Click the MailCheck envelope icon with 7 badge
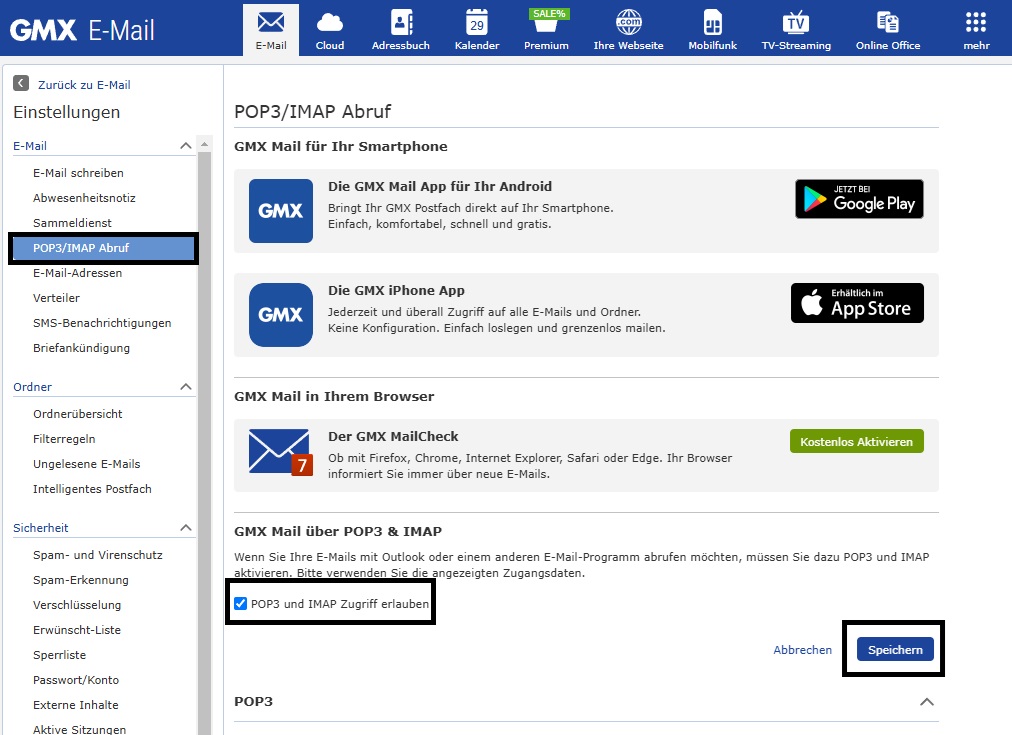 point(281,452)
